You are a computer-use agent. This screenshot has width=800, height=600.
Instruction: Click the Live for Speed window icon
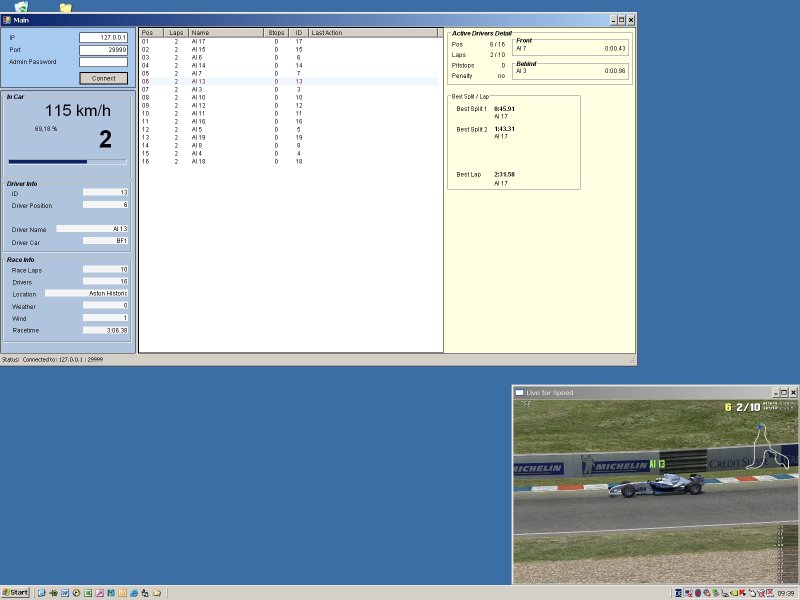(x=519, y=392)
